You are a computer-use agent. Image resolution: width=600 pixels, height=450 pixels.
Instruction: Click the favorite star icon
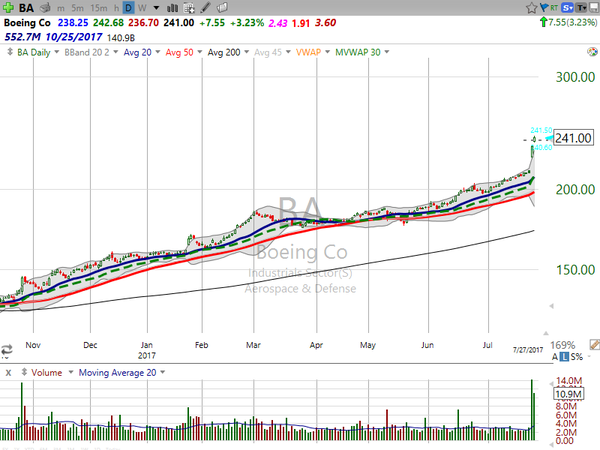531,8
